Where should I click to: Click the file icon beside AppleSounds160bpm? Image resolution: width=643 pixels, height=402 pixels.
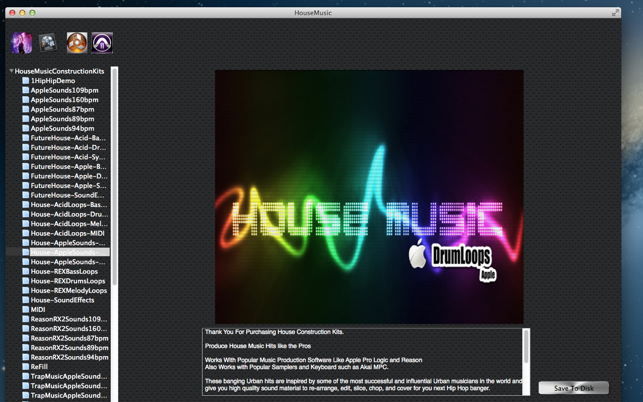(25, 100)
